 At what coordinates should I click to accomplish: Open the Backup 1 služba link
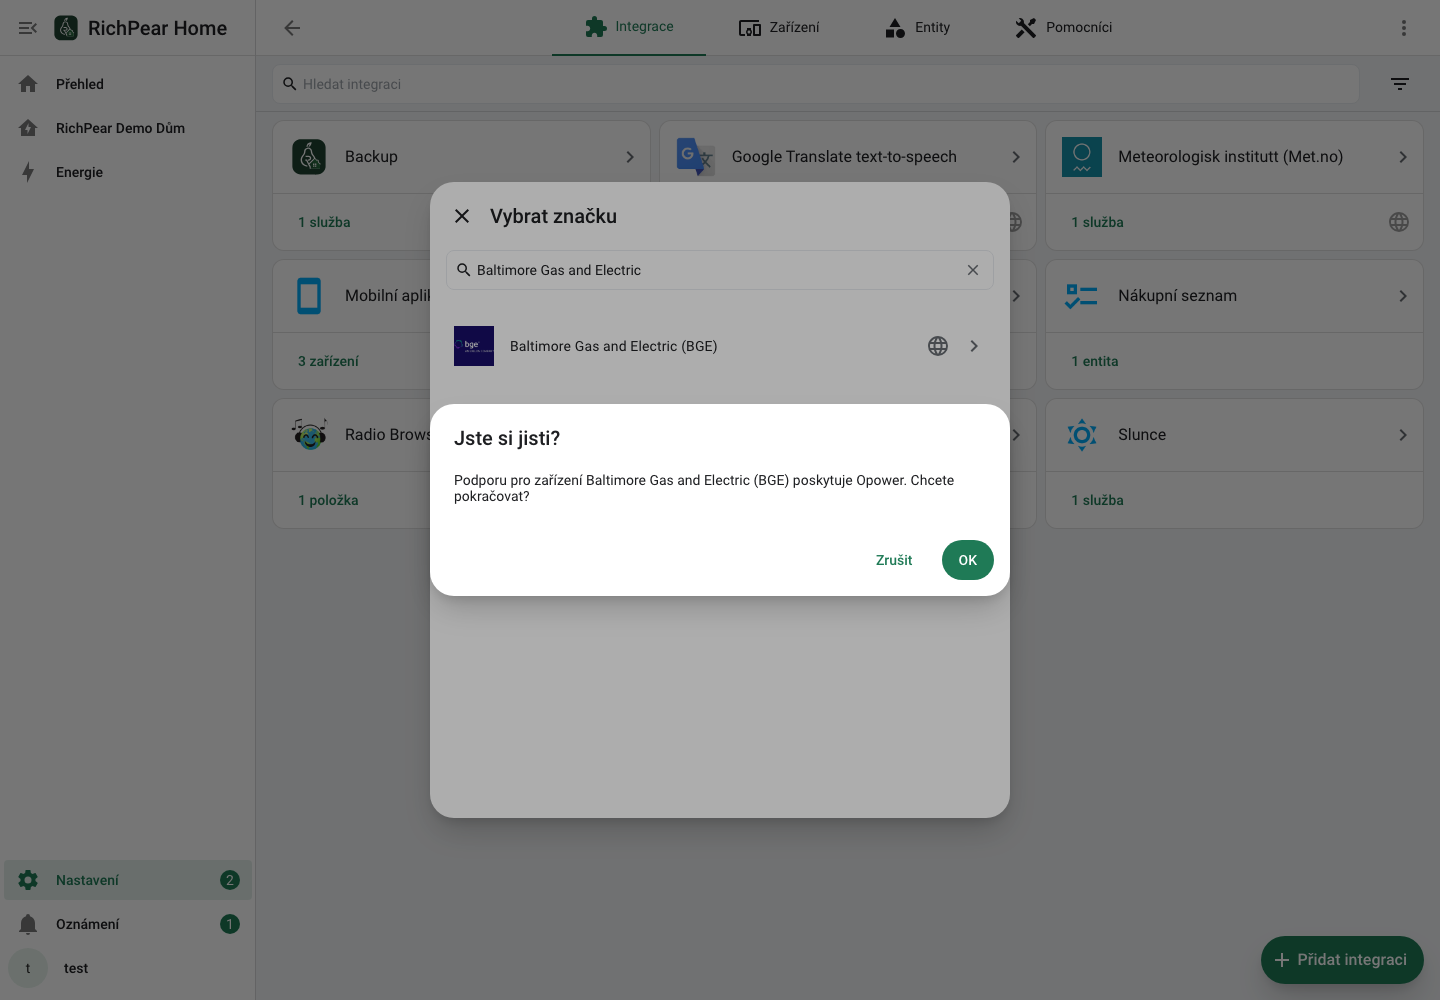tap(324, 222)
